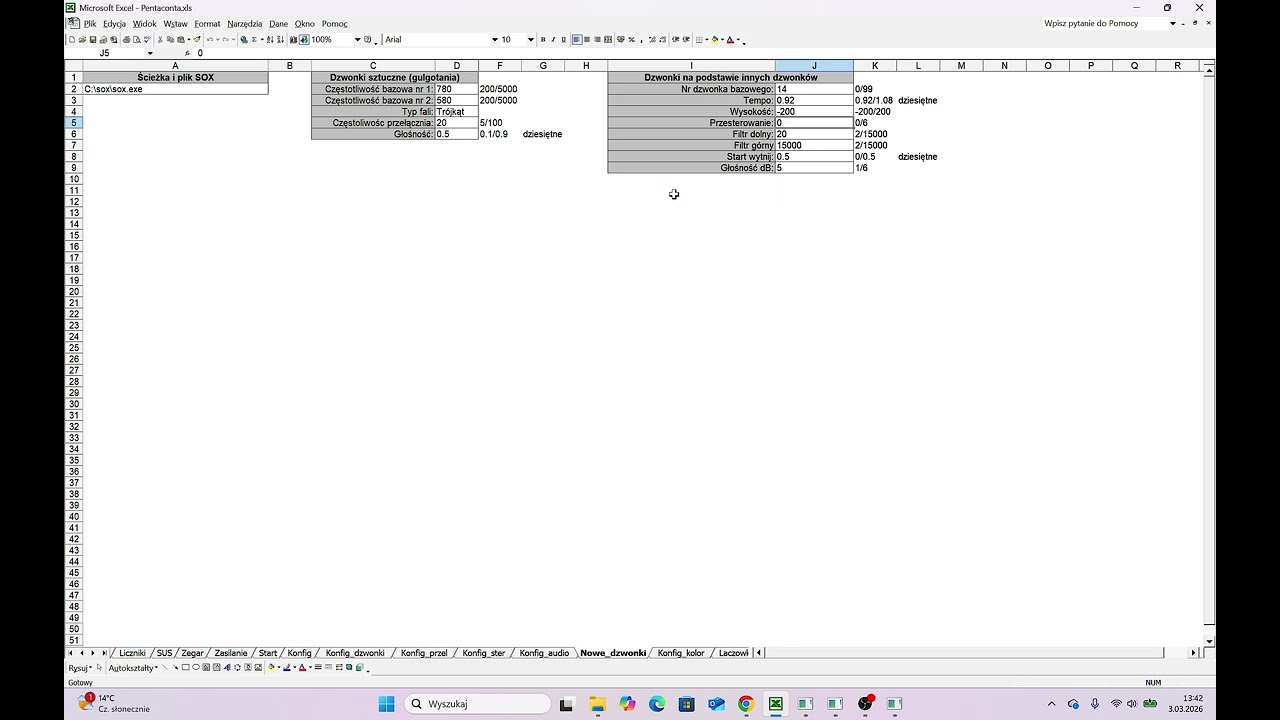
Task: Click the Increase Decimal icon
Action: pyautogui.click(x=652, y=40)
